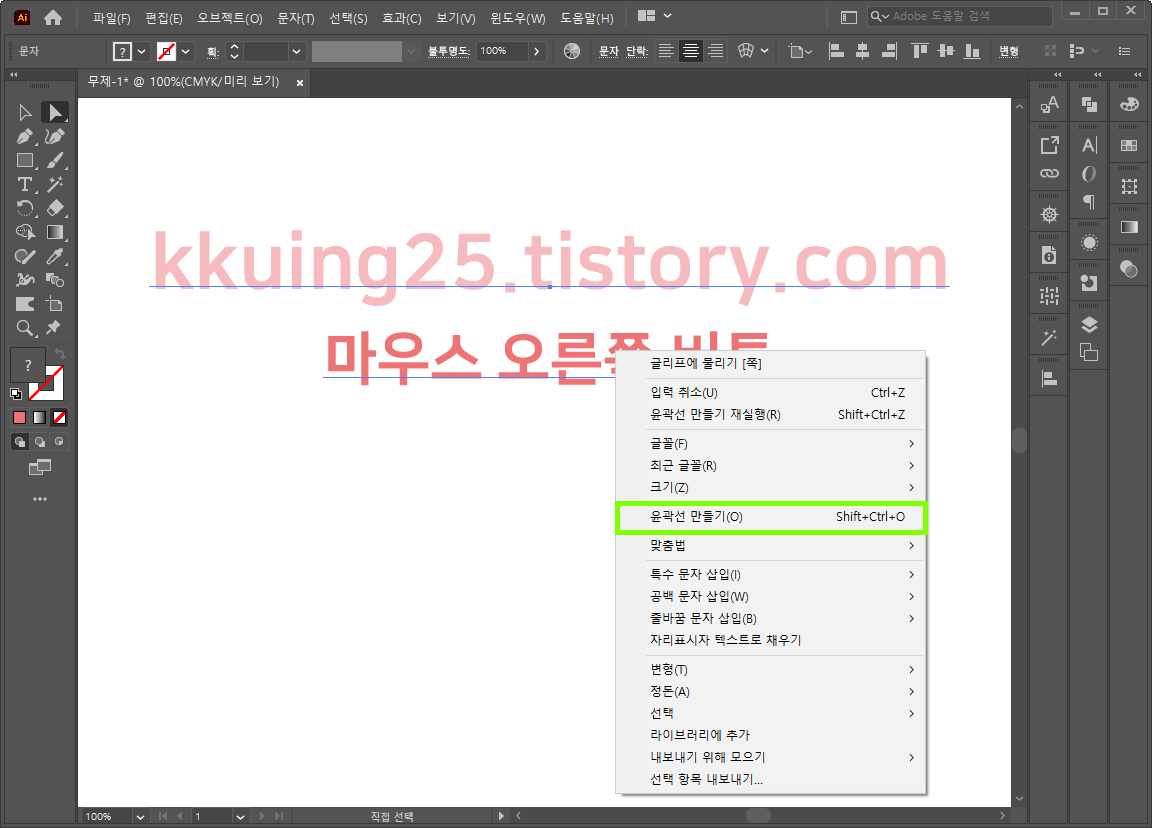The width and height of the screenshot is (1152, 828).
Task: Click the vertical canvas scrollbar thumb
Action: (x=1019, y=441)
